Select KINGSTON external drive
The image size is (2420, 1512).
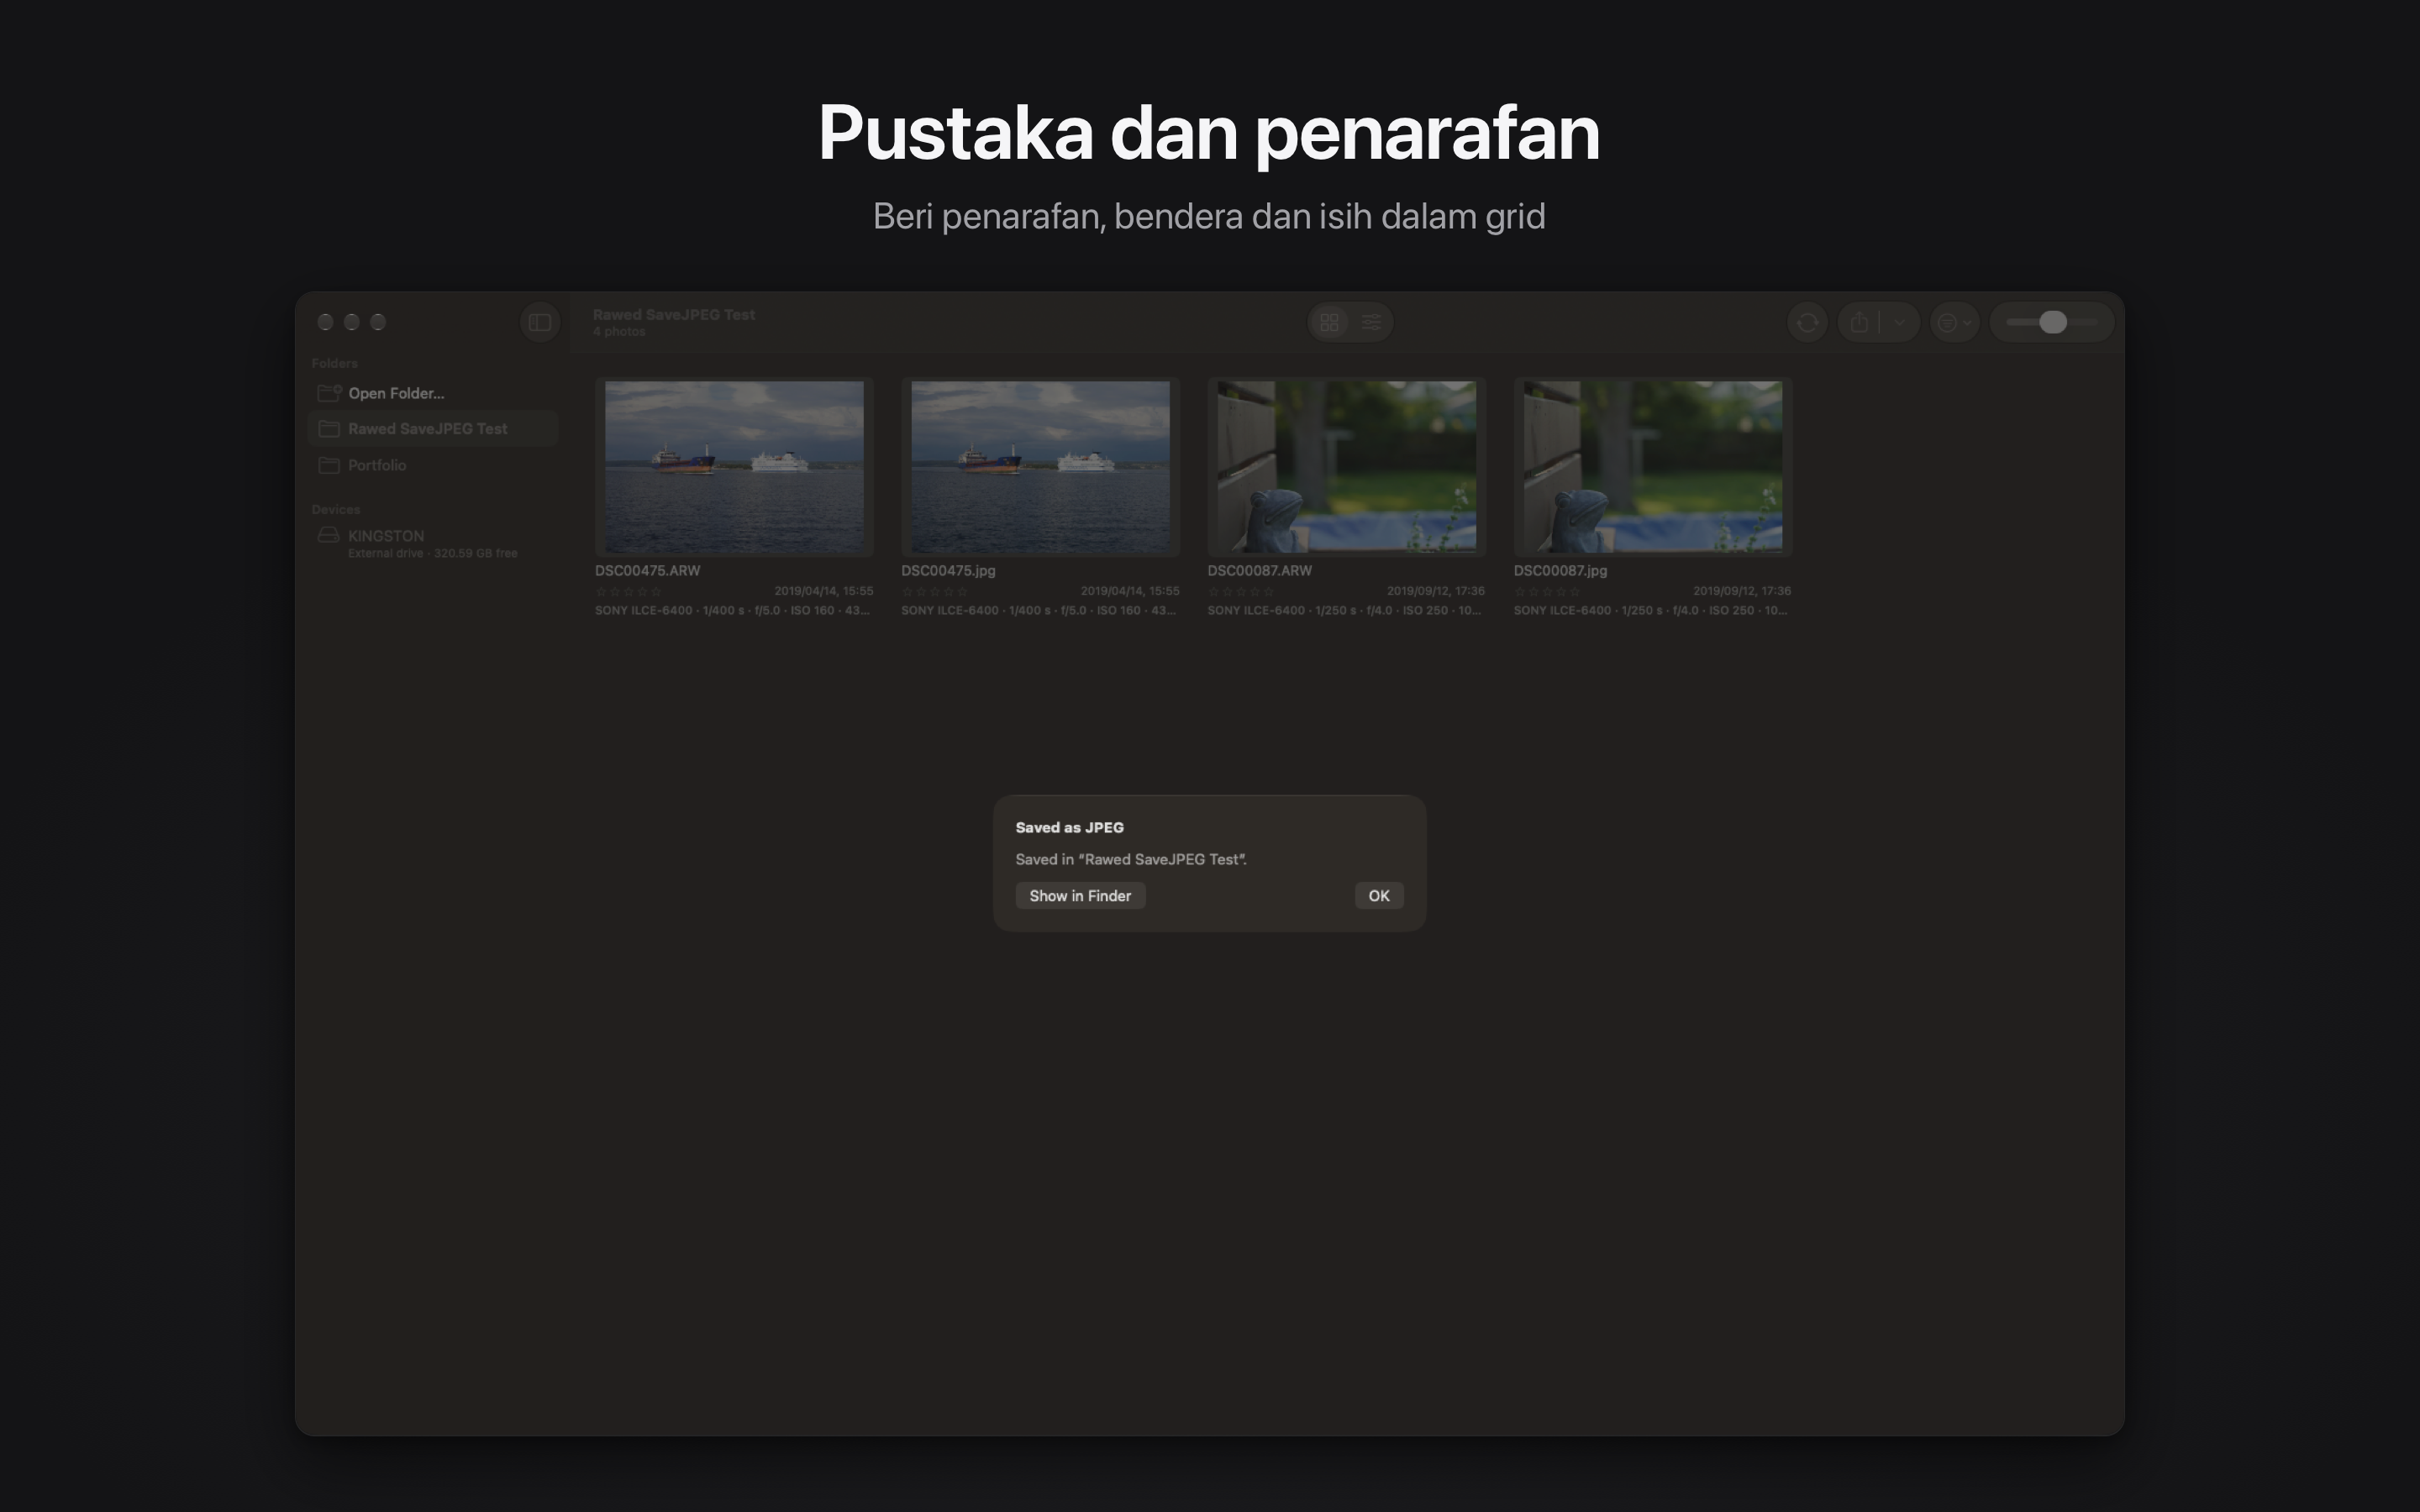pos(432,543)
